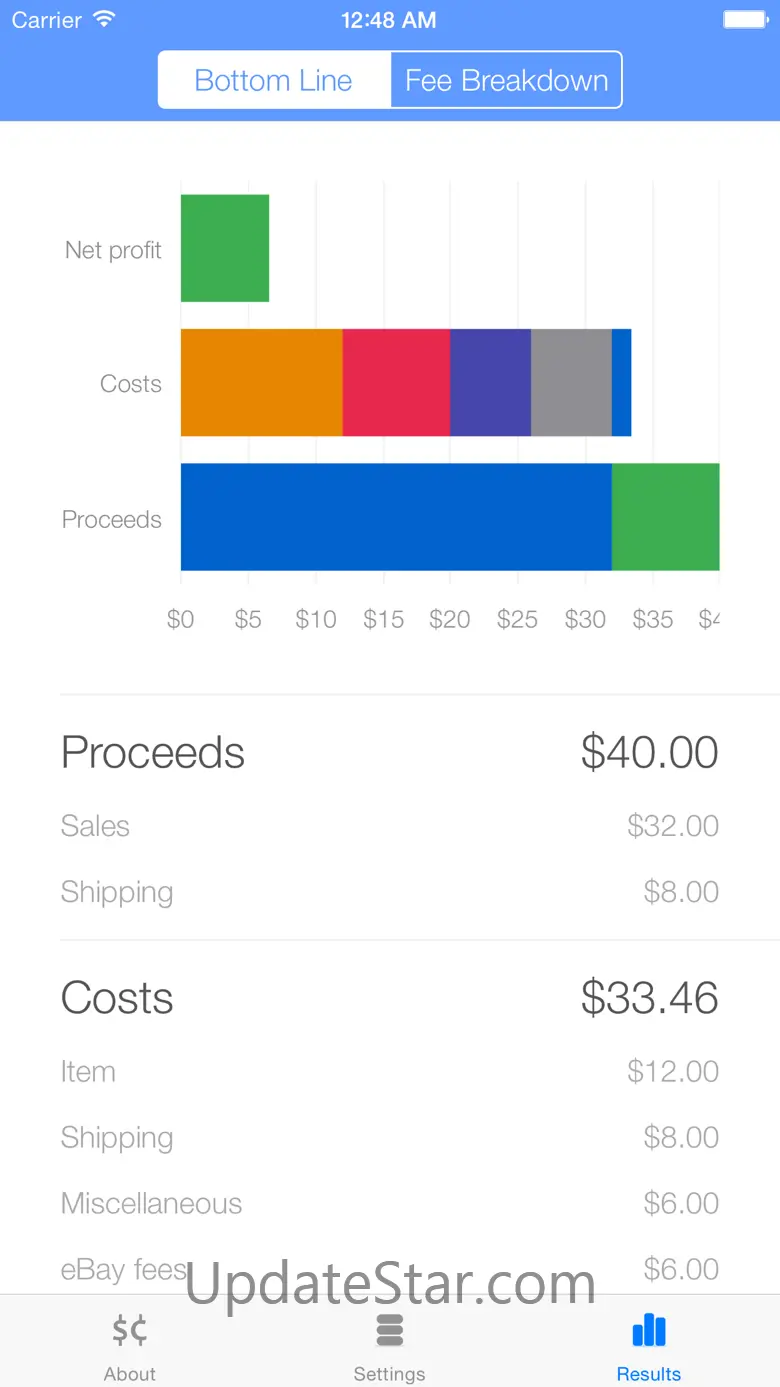Tap the Settings stack icon
This screenshot has height=1387, width=780.
coord(389,1331)
